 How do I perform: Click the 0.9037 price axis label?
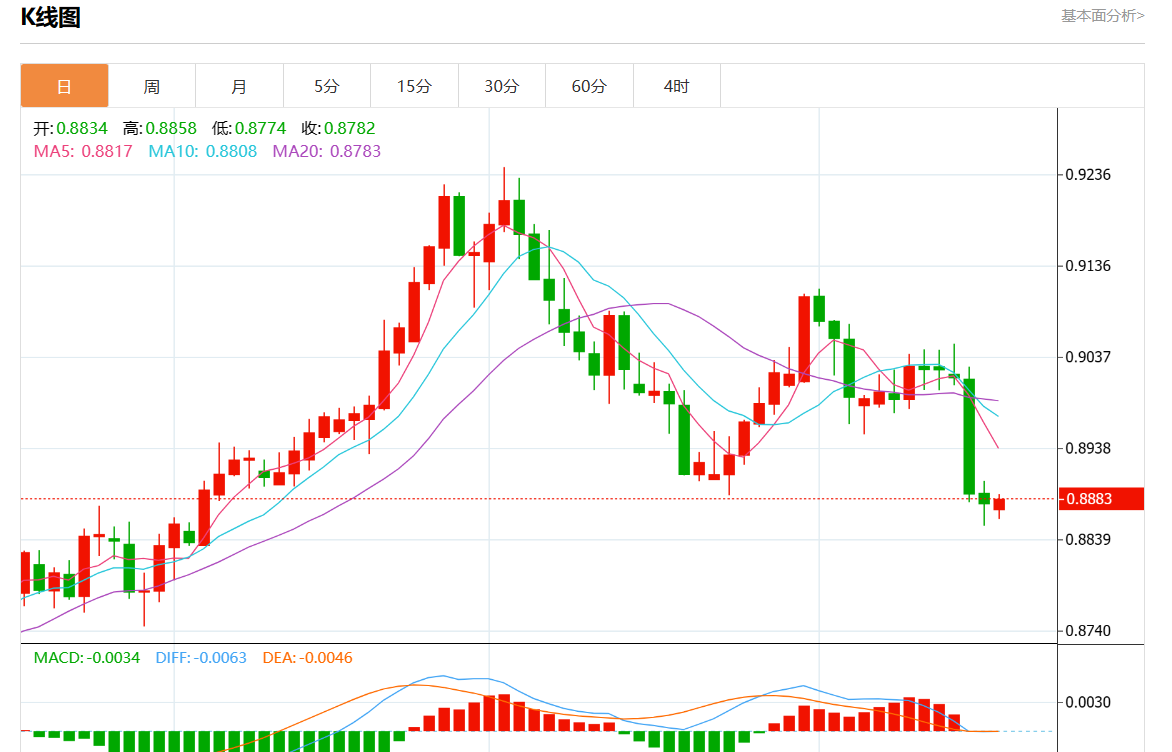pyautogui.click(x=1088, y=357)
